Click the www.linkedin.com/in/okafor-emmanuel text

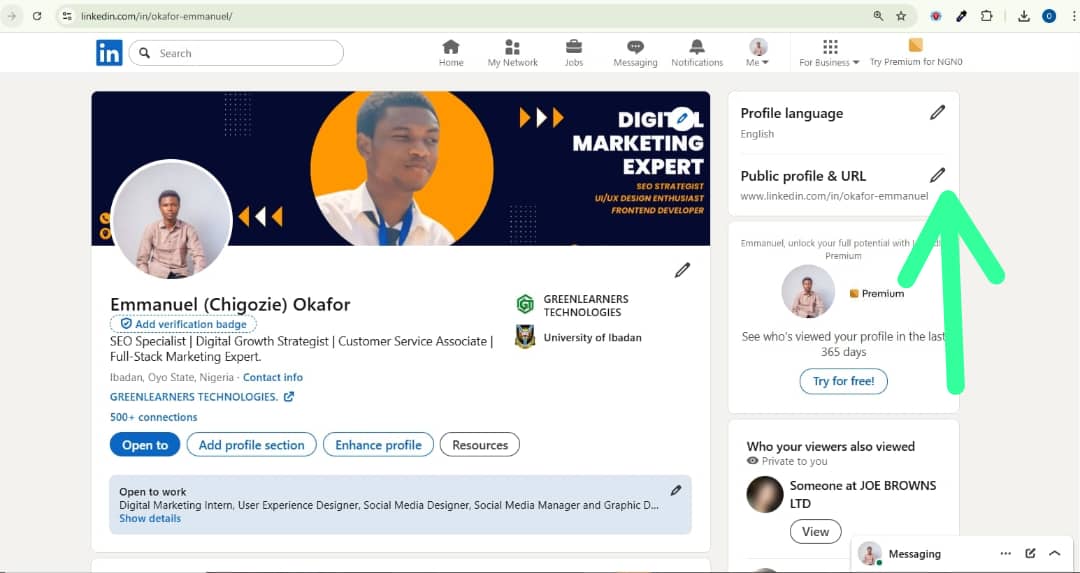pyautogui.click(x=834, y=196)
